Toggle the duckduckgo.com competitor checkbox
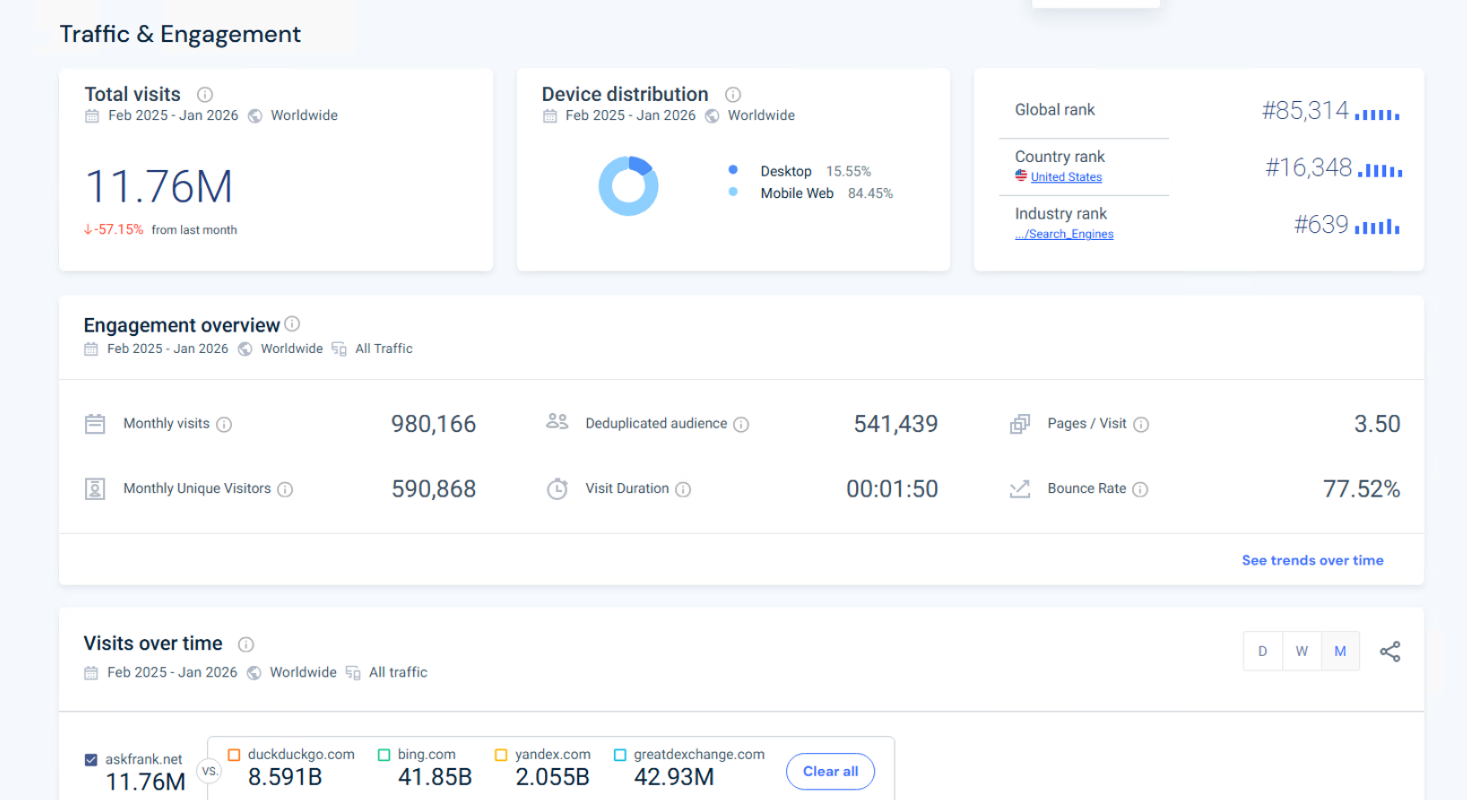 click(x=235, y=755)
